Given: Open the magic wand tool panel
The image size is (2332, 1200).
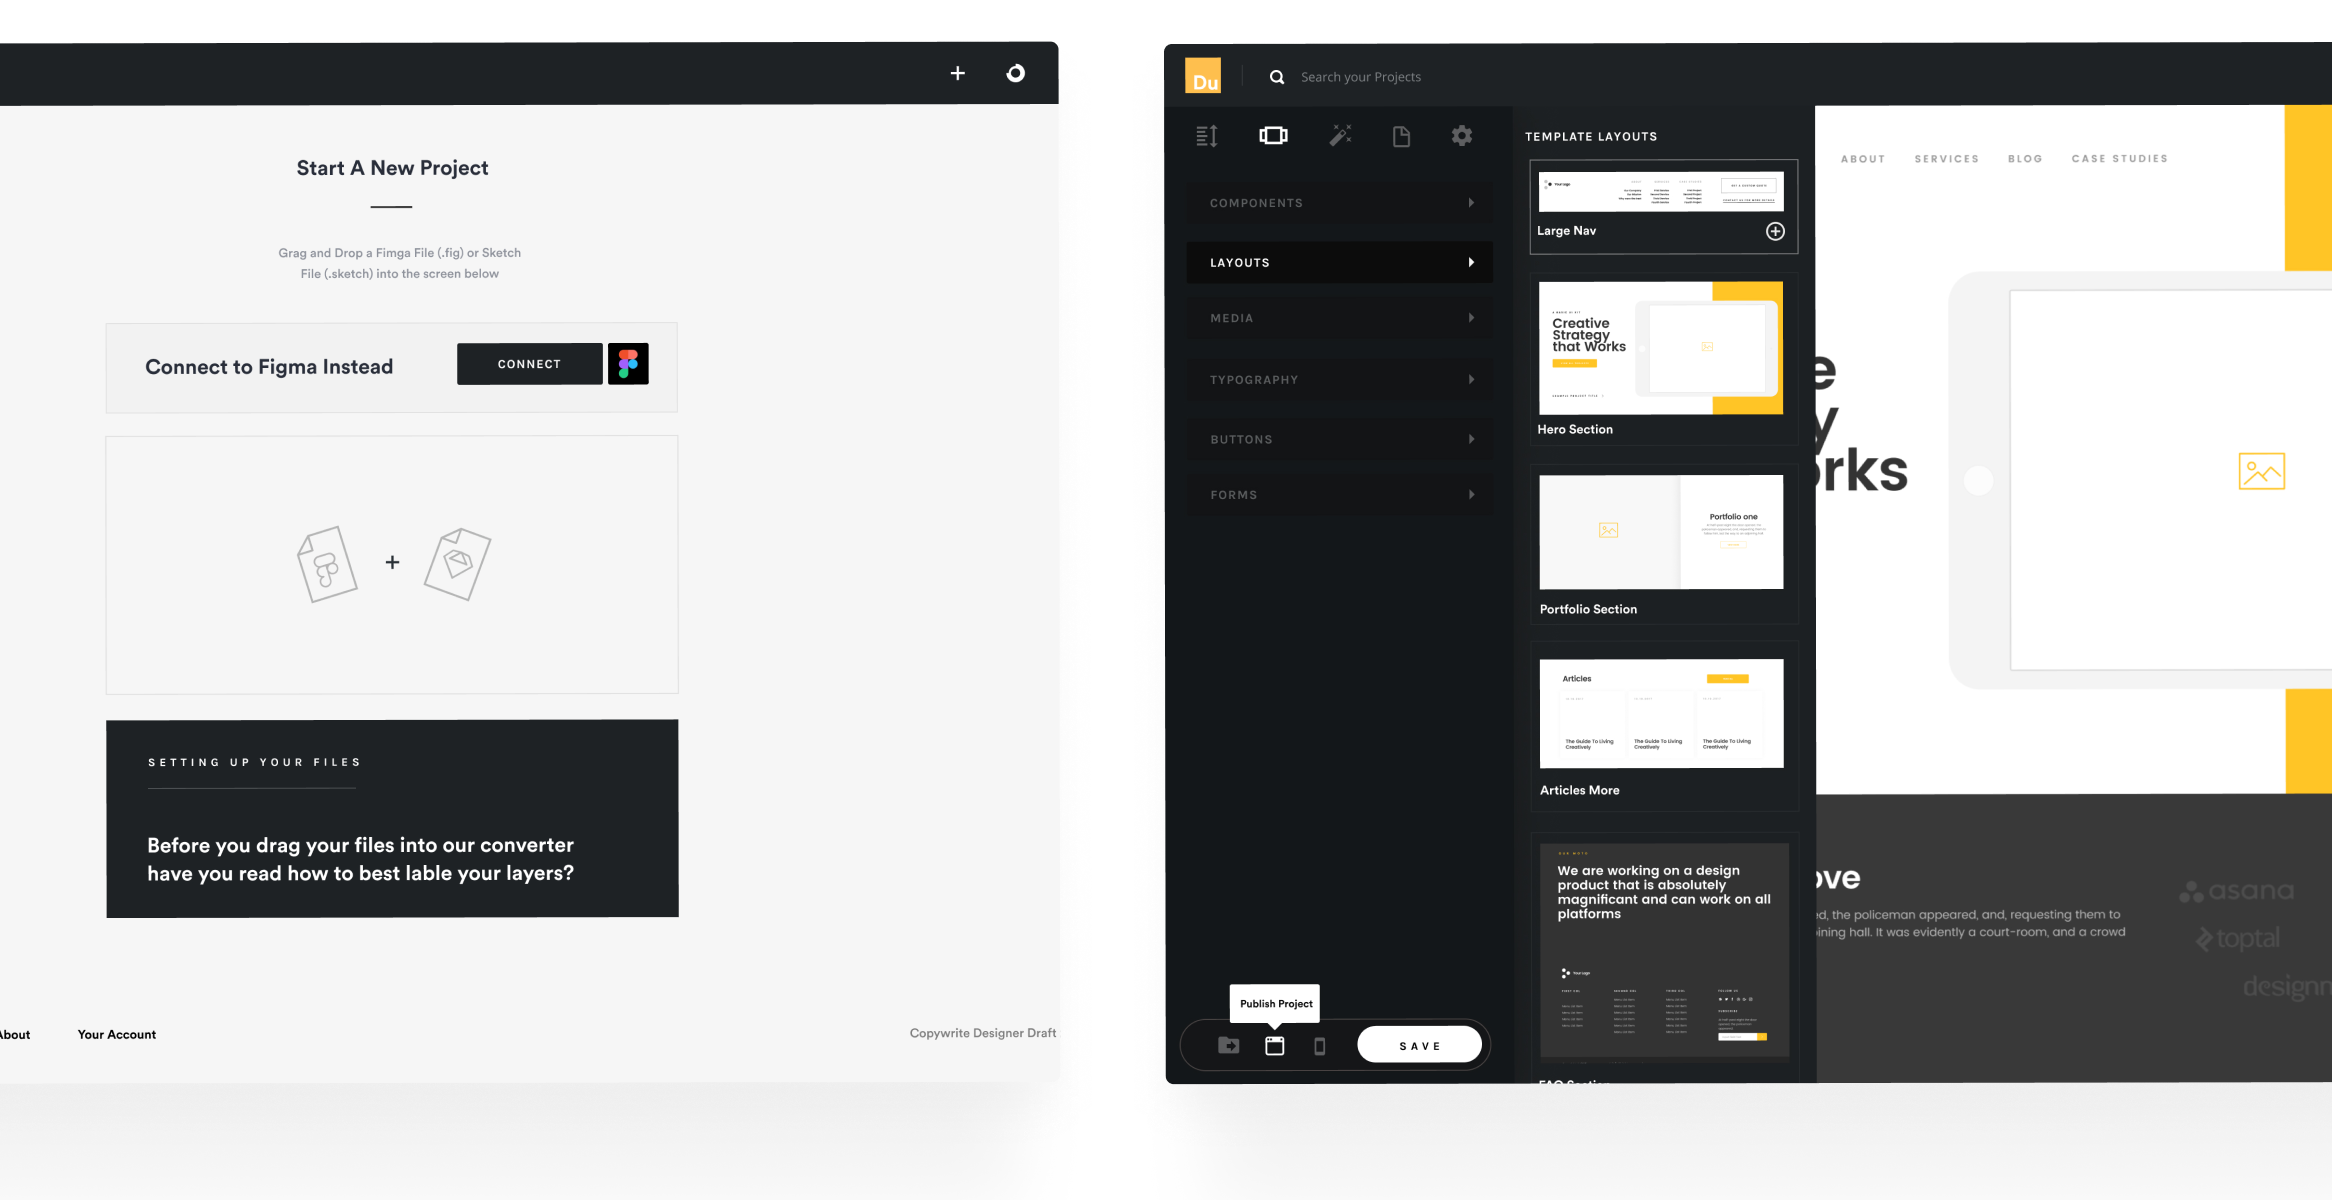Looking at the screenshot, I should (x=1340, y=135).
